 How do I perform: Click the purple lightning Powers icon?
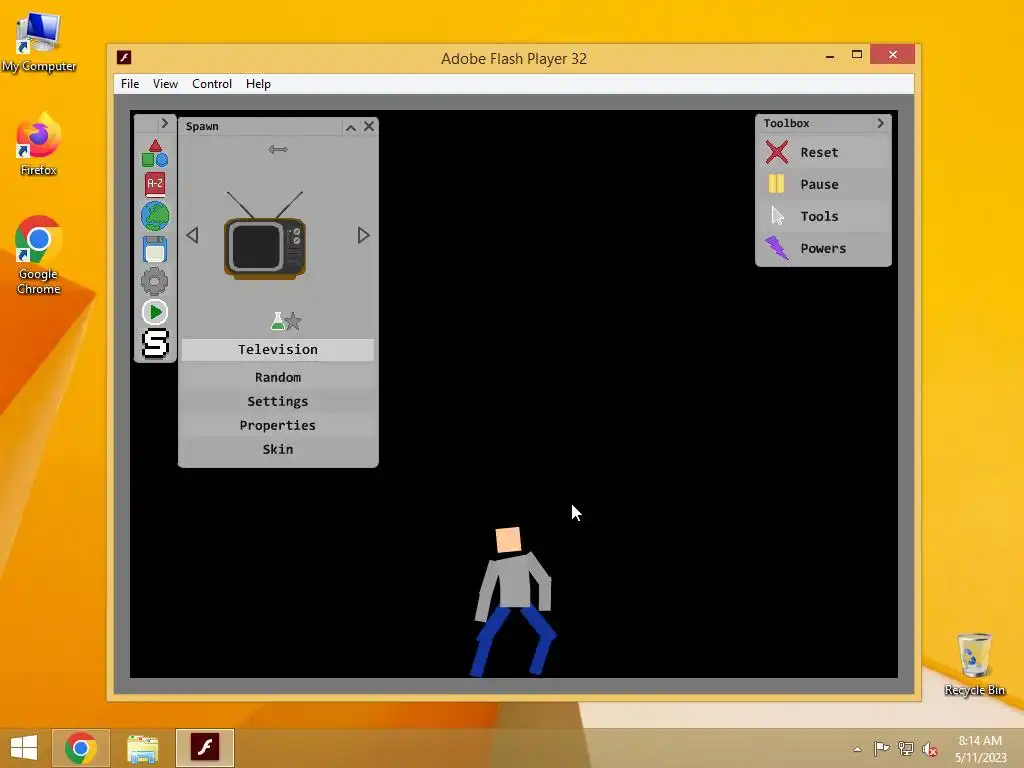pos(776,248)
